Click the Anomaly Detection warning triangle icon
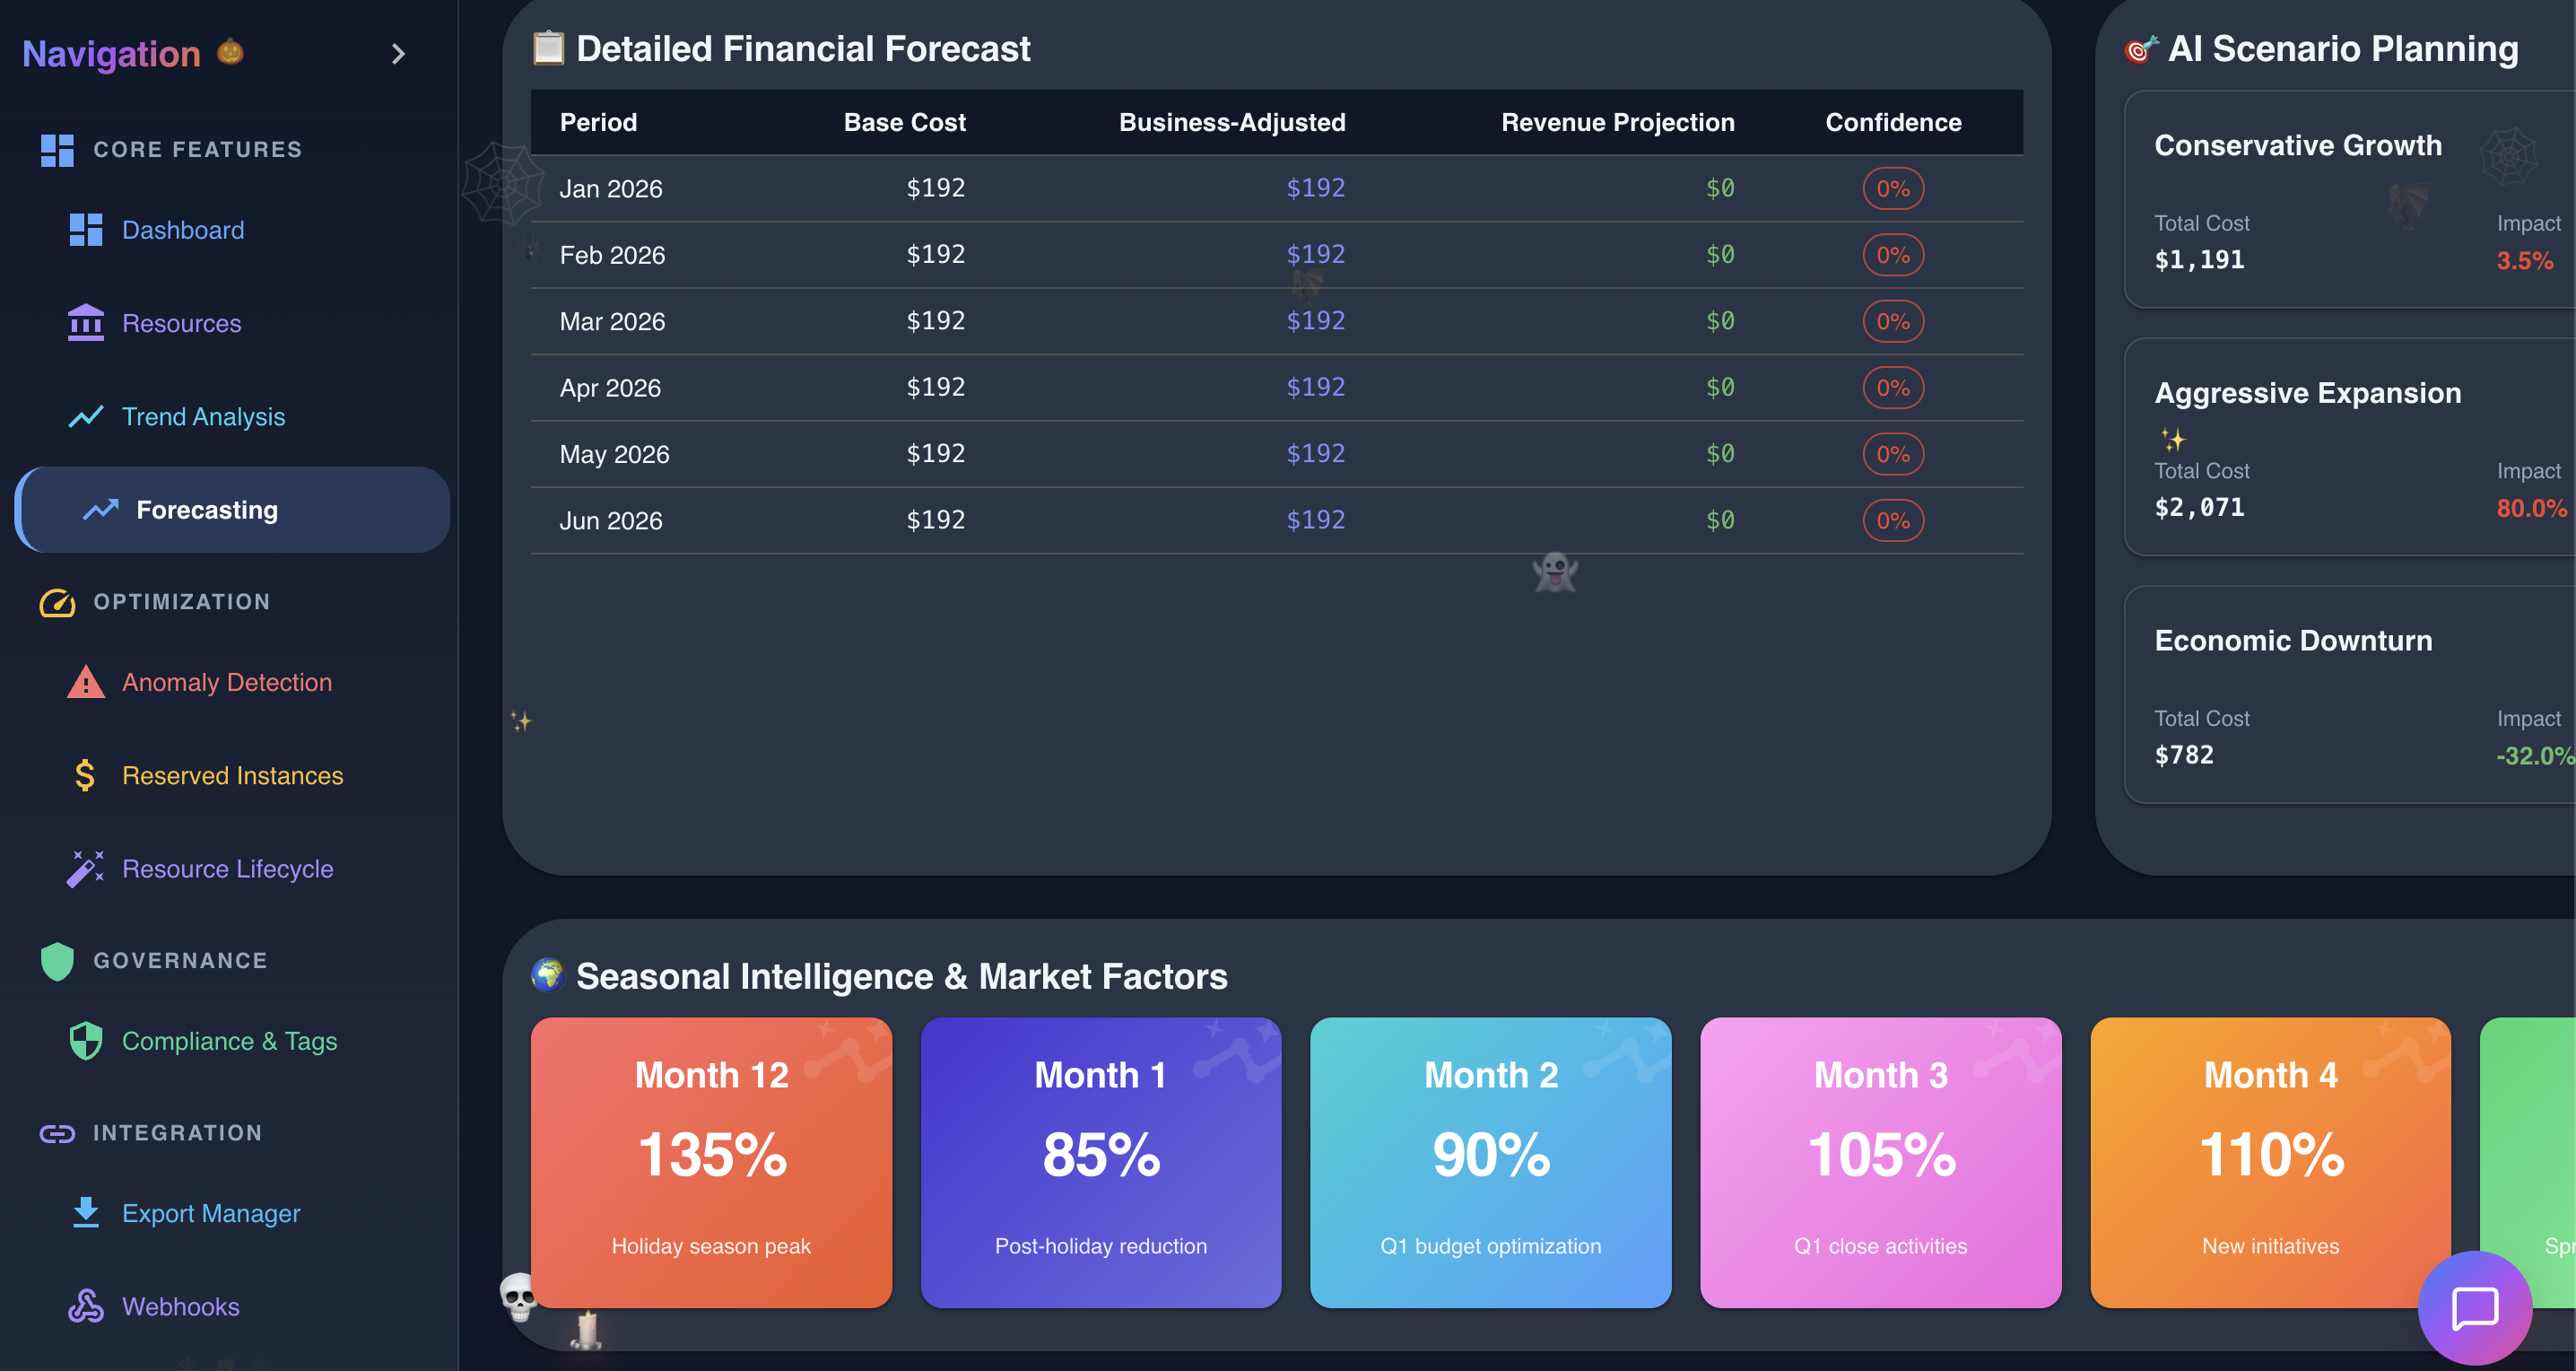 click(86, 682)
